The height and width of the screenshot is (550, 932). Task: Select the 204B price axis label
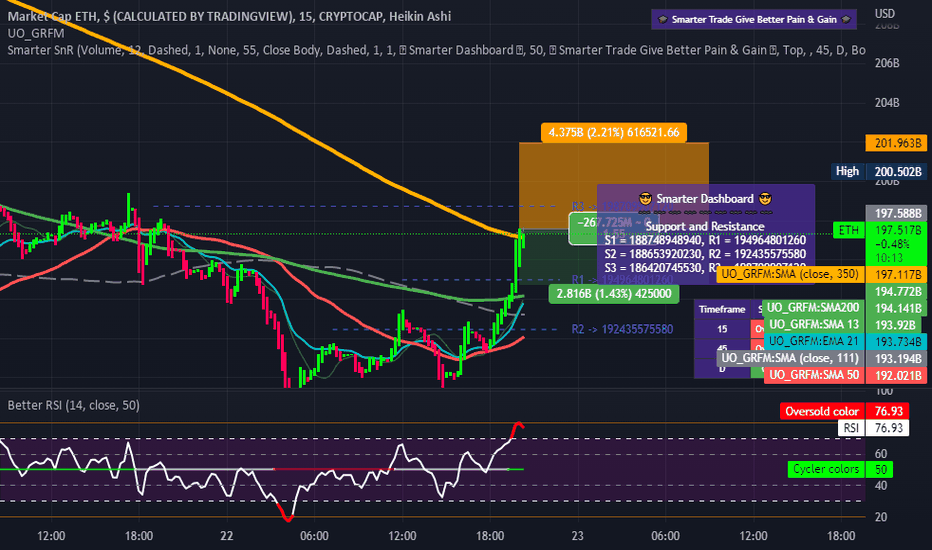tap(887, 103)
